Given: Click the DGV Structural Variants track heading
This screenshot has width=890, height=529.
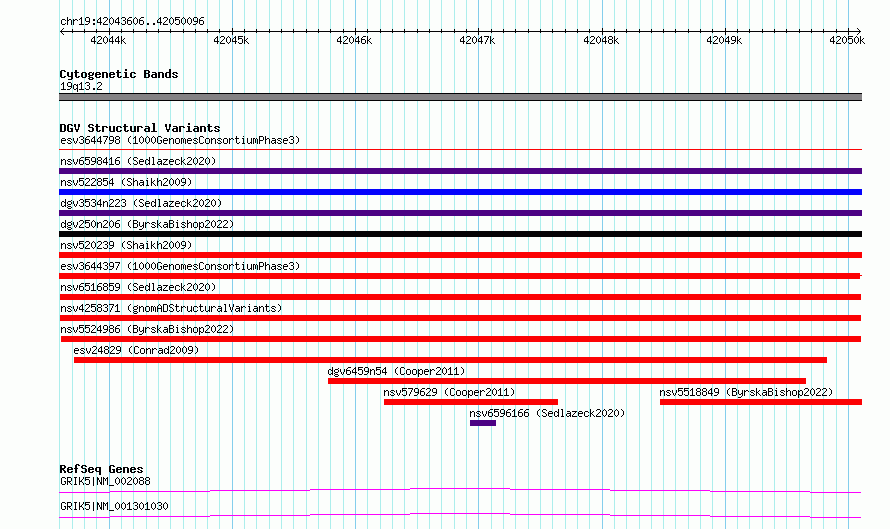Looking at the screenshot, I should click(x=140, y=128).
